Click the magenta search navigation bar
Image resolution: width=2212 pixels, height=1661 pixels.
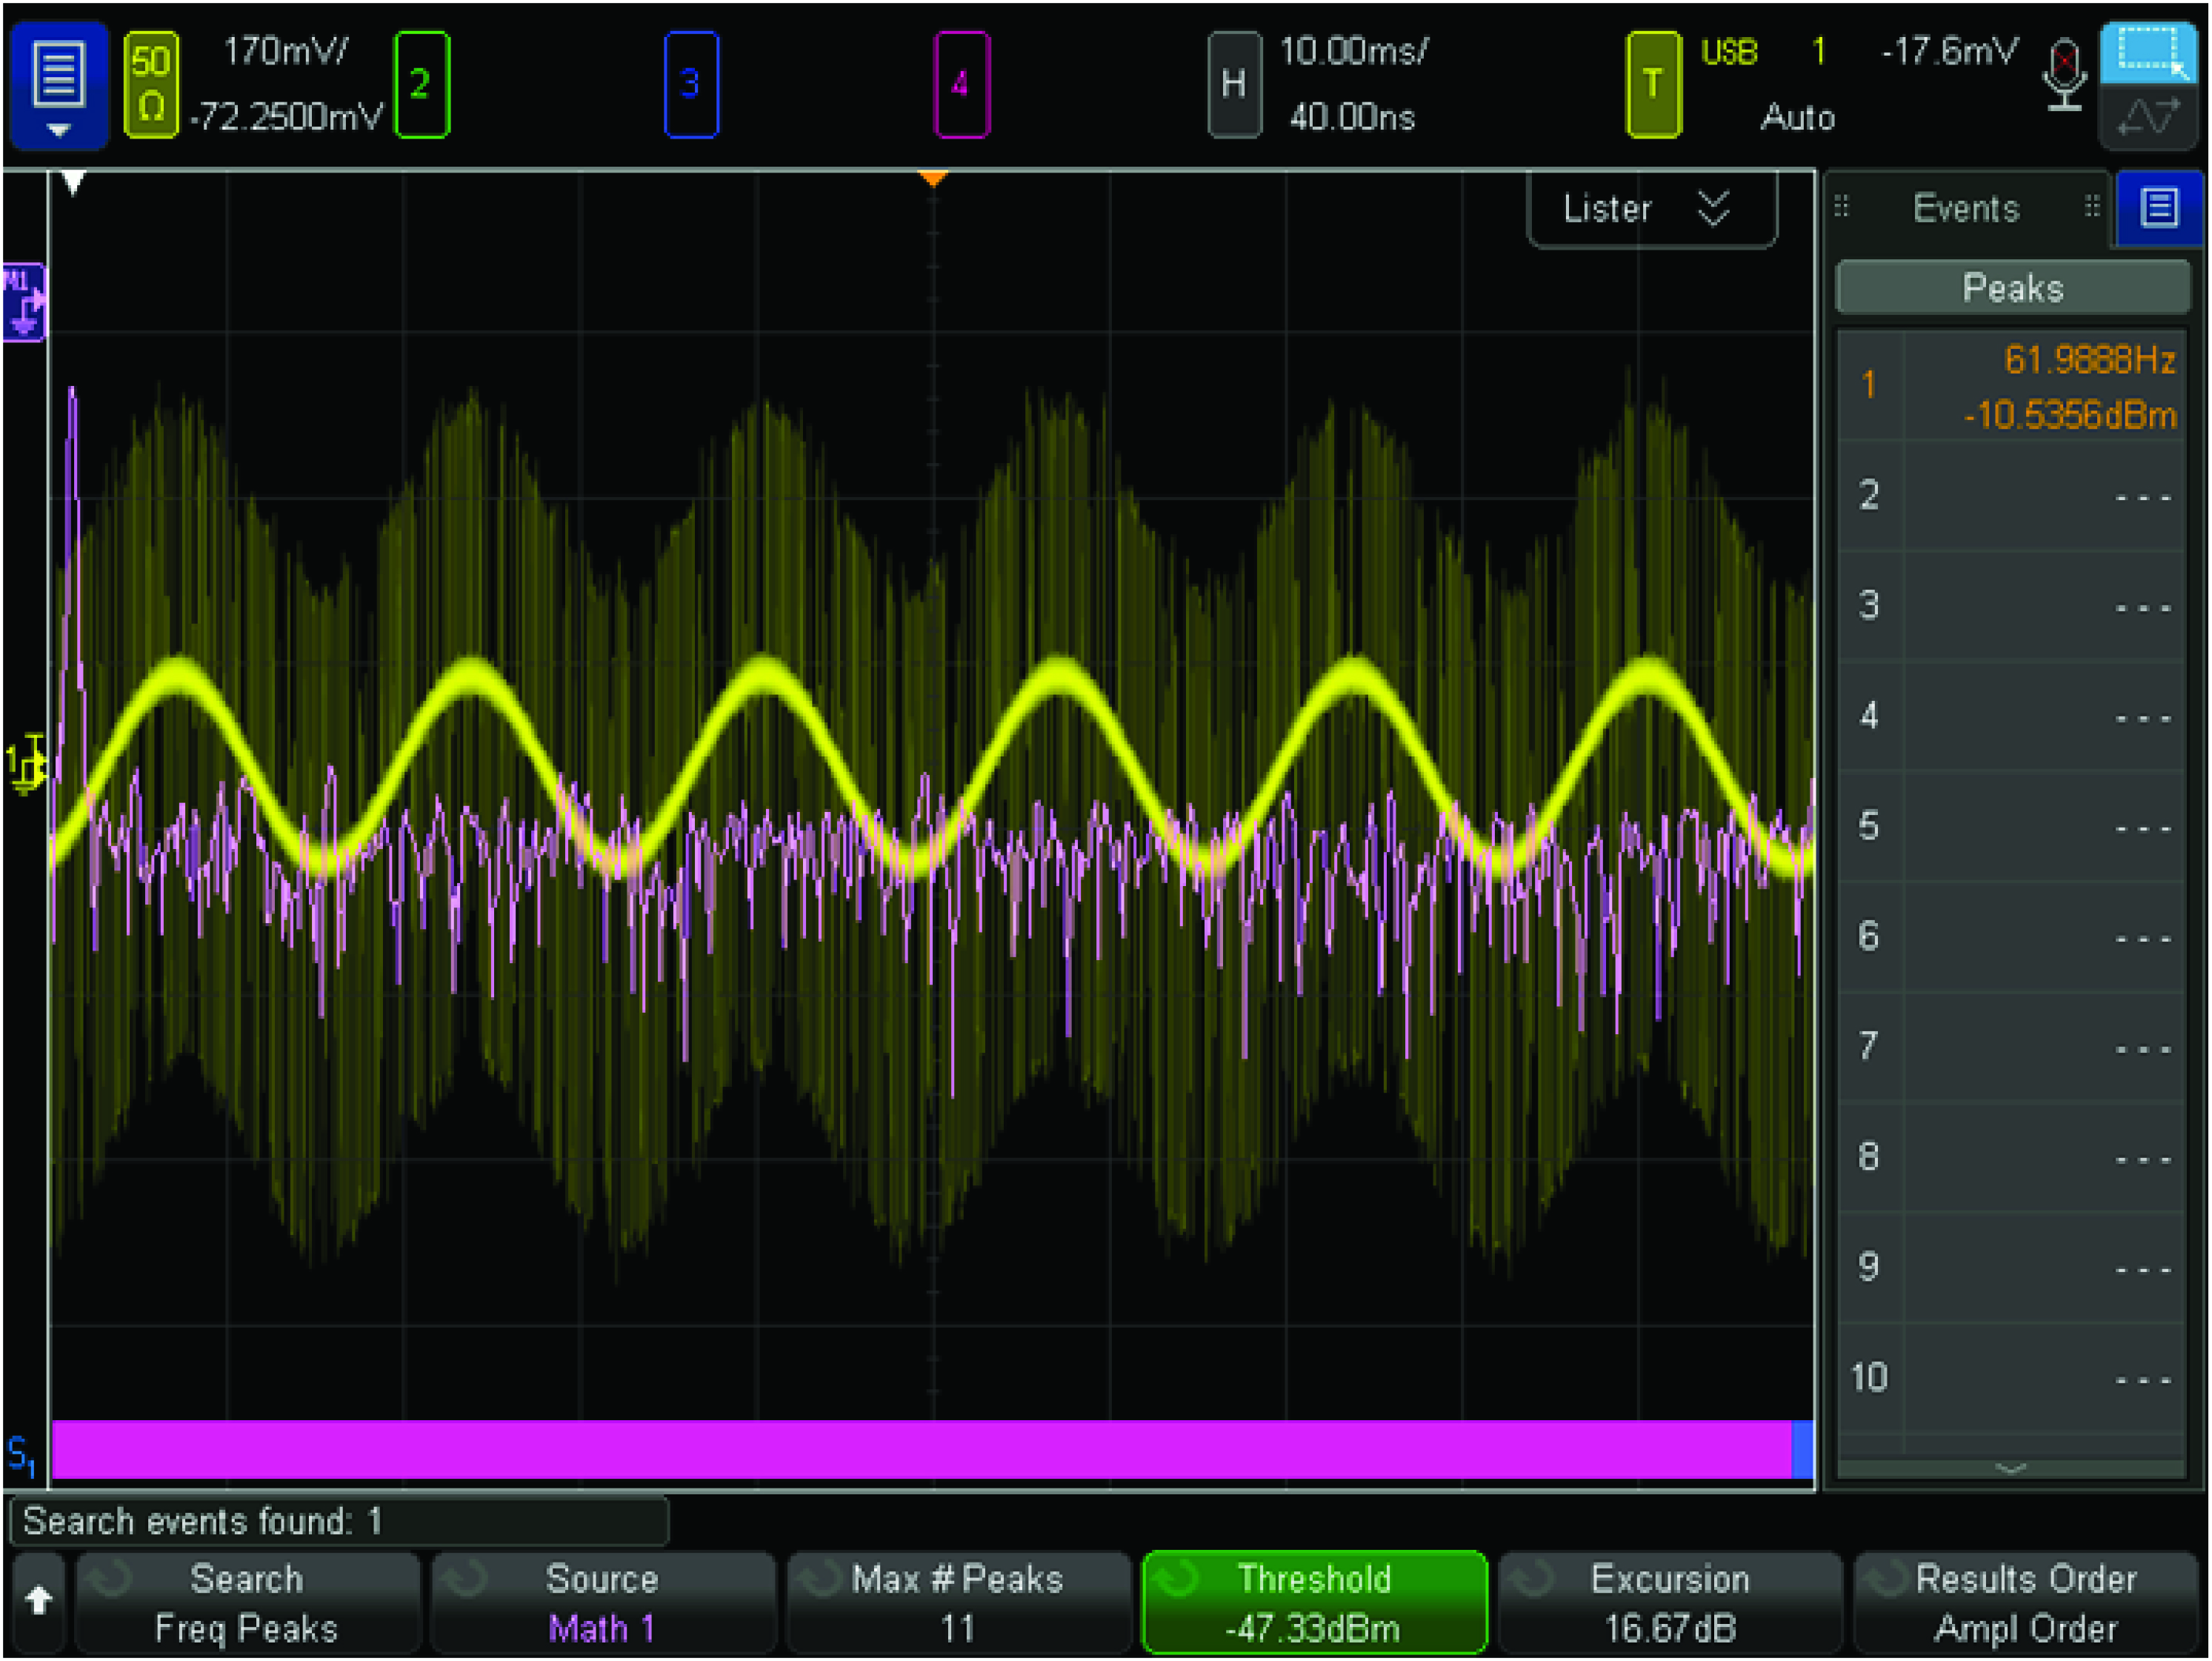[x=920, y=1449]
